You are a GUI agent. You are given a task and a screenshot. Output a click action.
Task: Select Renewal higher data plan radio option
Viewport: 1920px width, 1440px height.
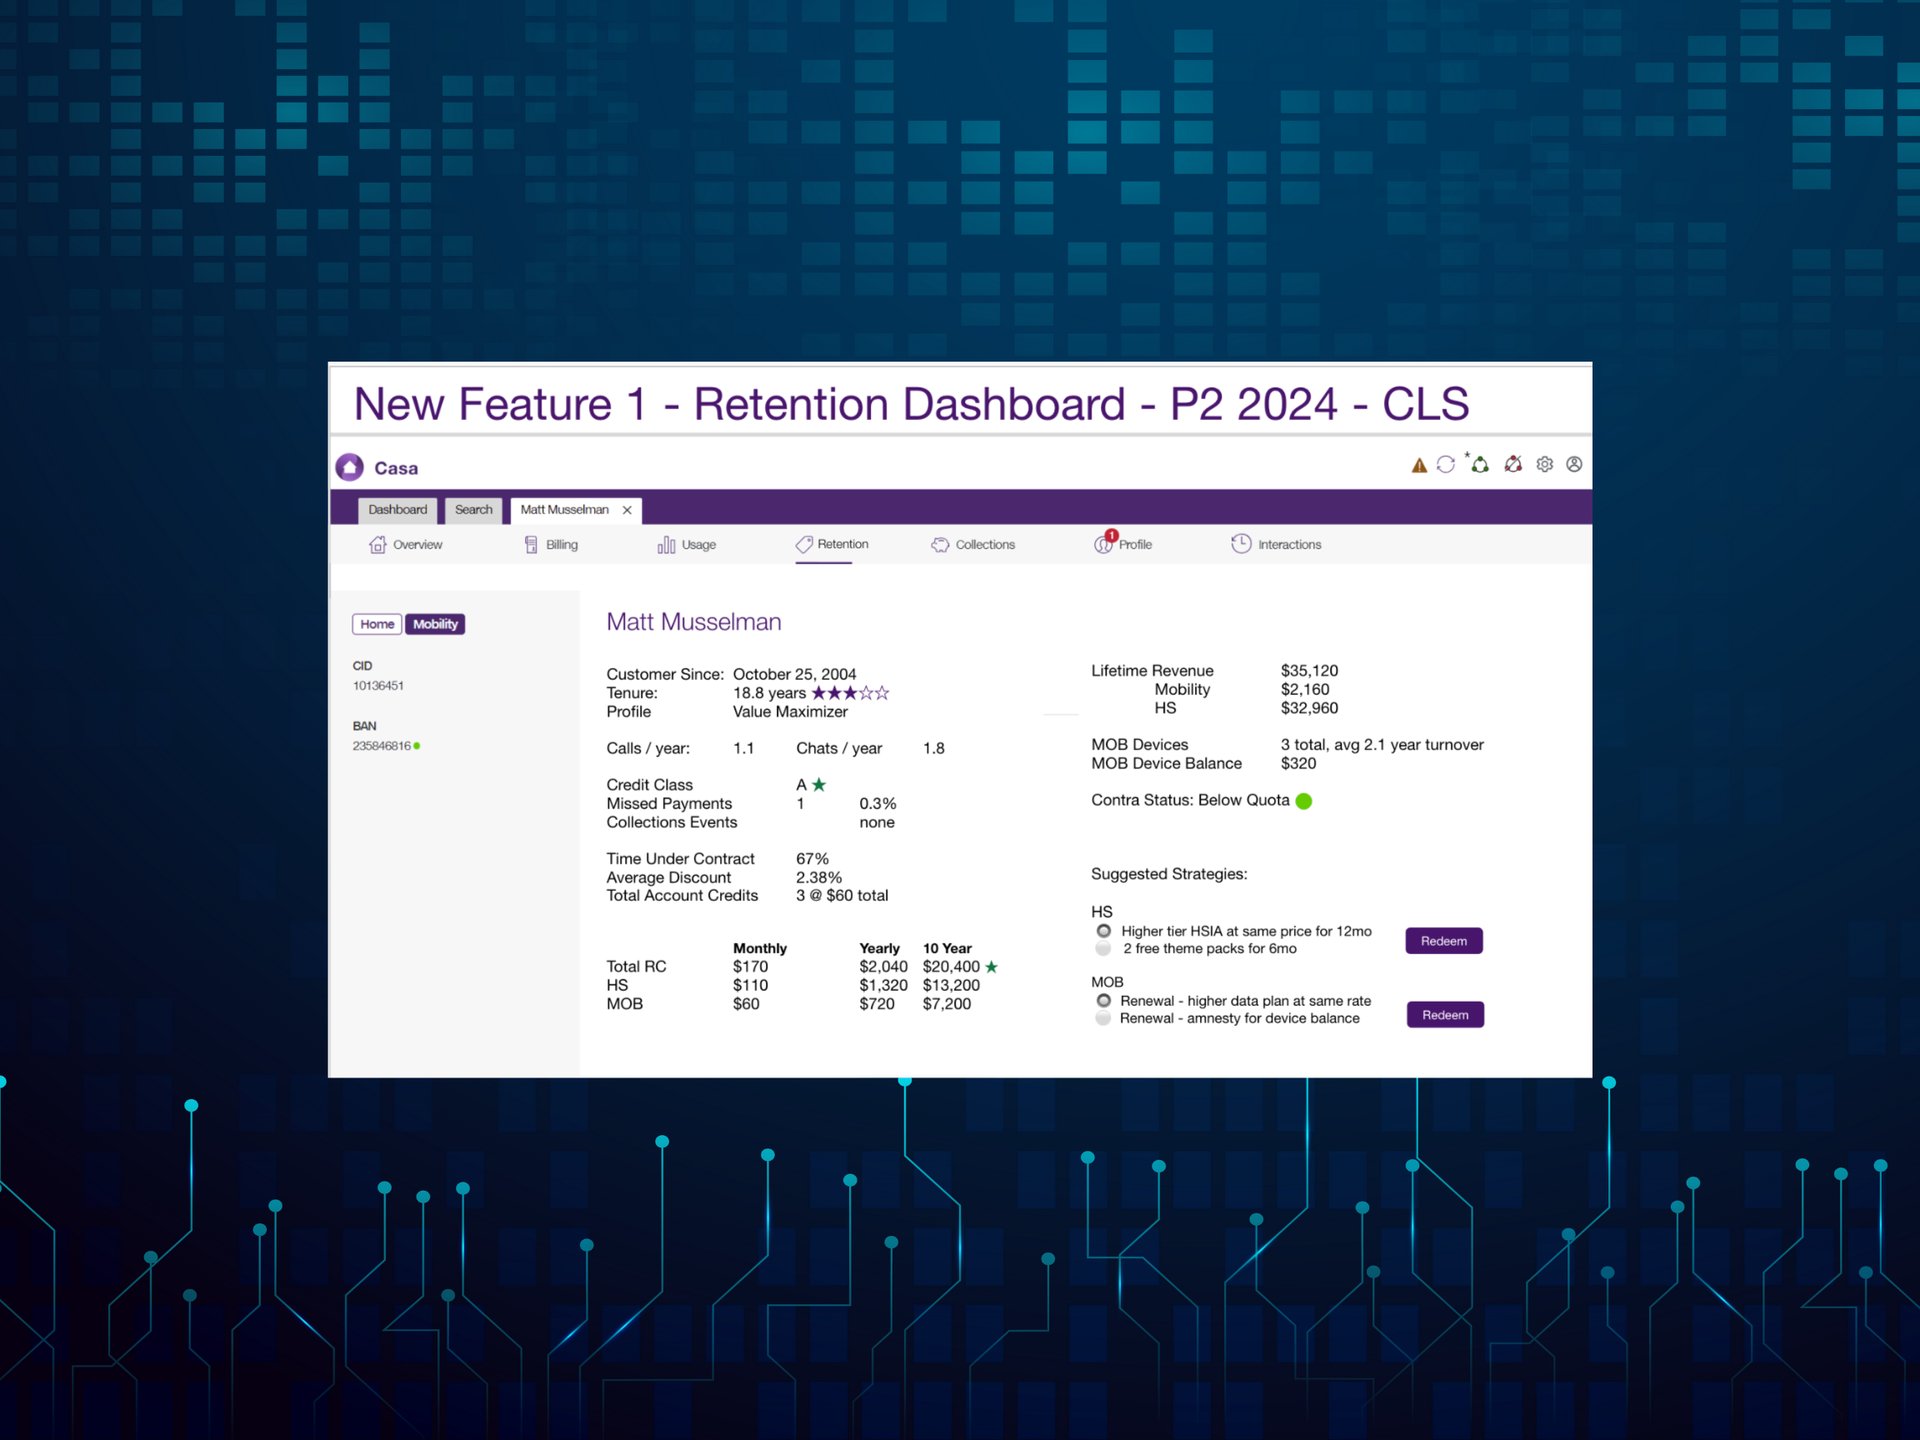coord(1103,1000)
